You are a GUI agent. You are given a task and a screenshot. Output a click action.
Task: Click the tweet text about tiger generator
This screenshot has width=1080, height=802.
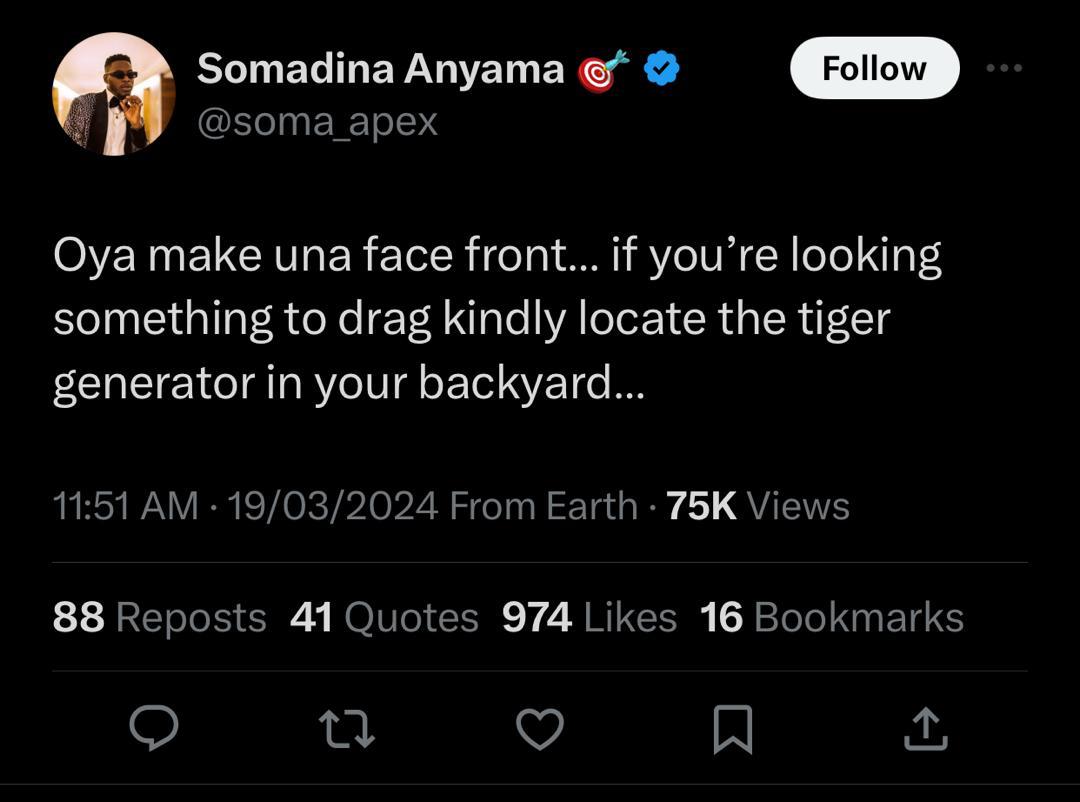pyautogui.click(x=497, y=321)
